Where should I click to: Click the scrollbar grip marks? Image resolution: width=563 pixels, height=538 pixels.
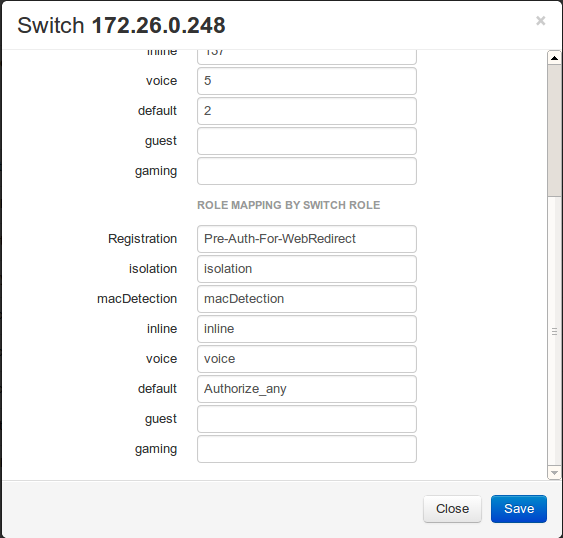tap(554, 331)
